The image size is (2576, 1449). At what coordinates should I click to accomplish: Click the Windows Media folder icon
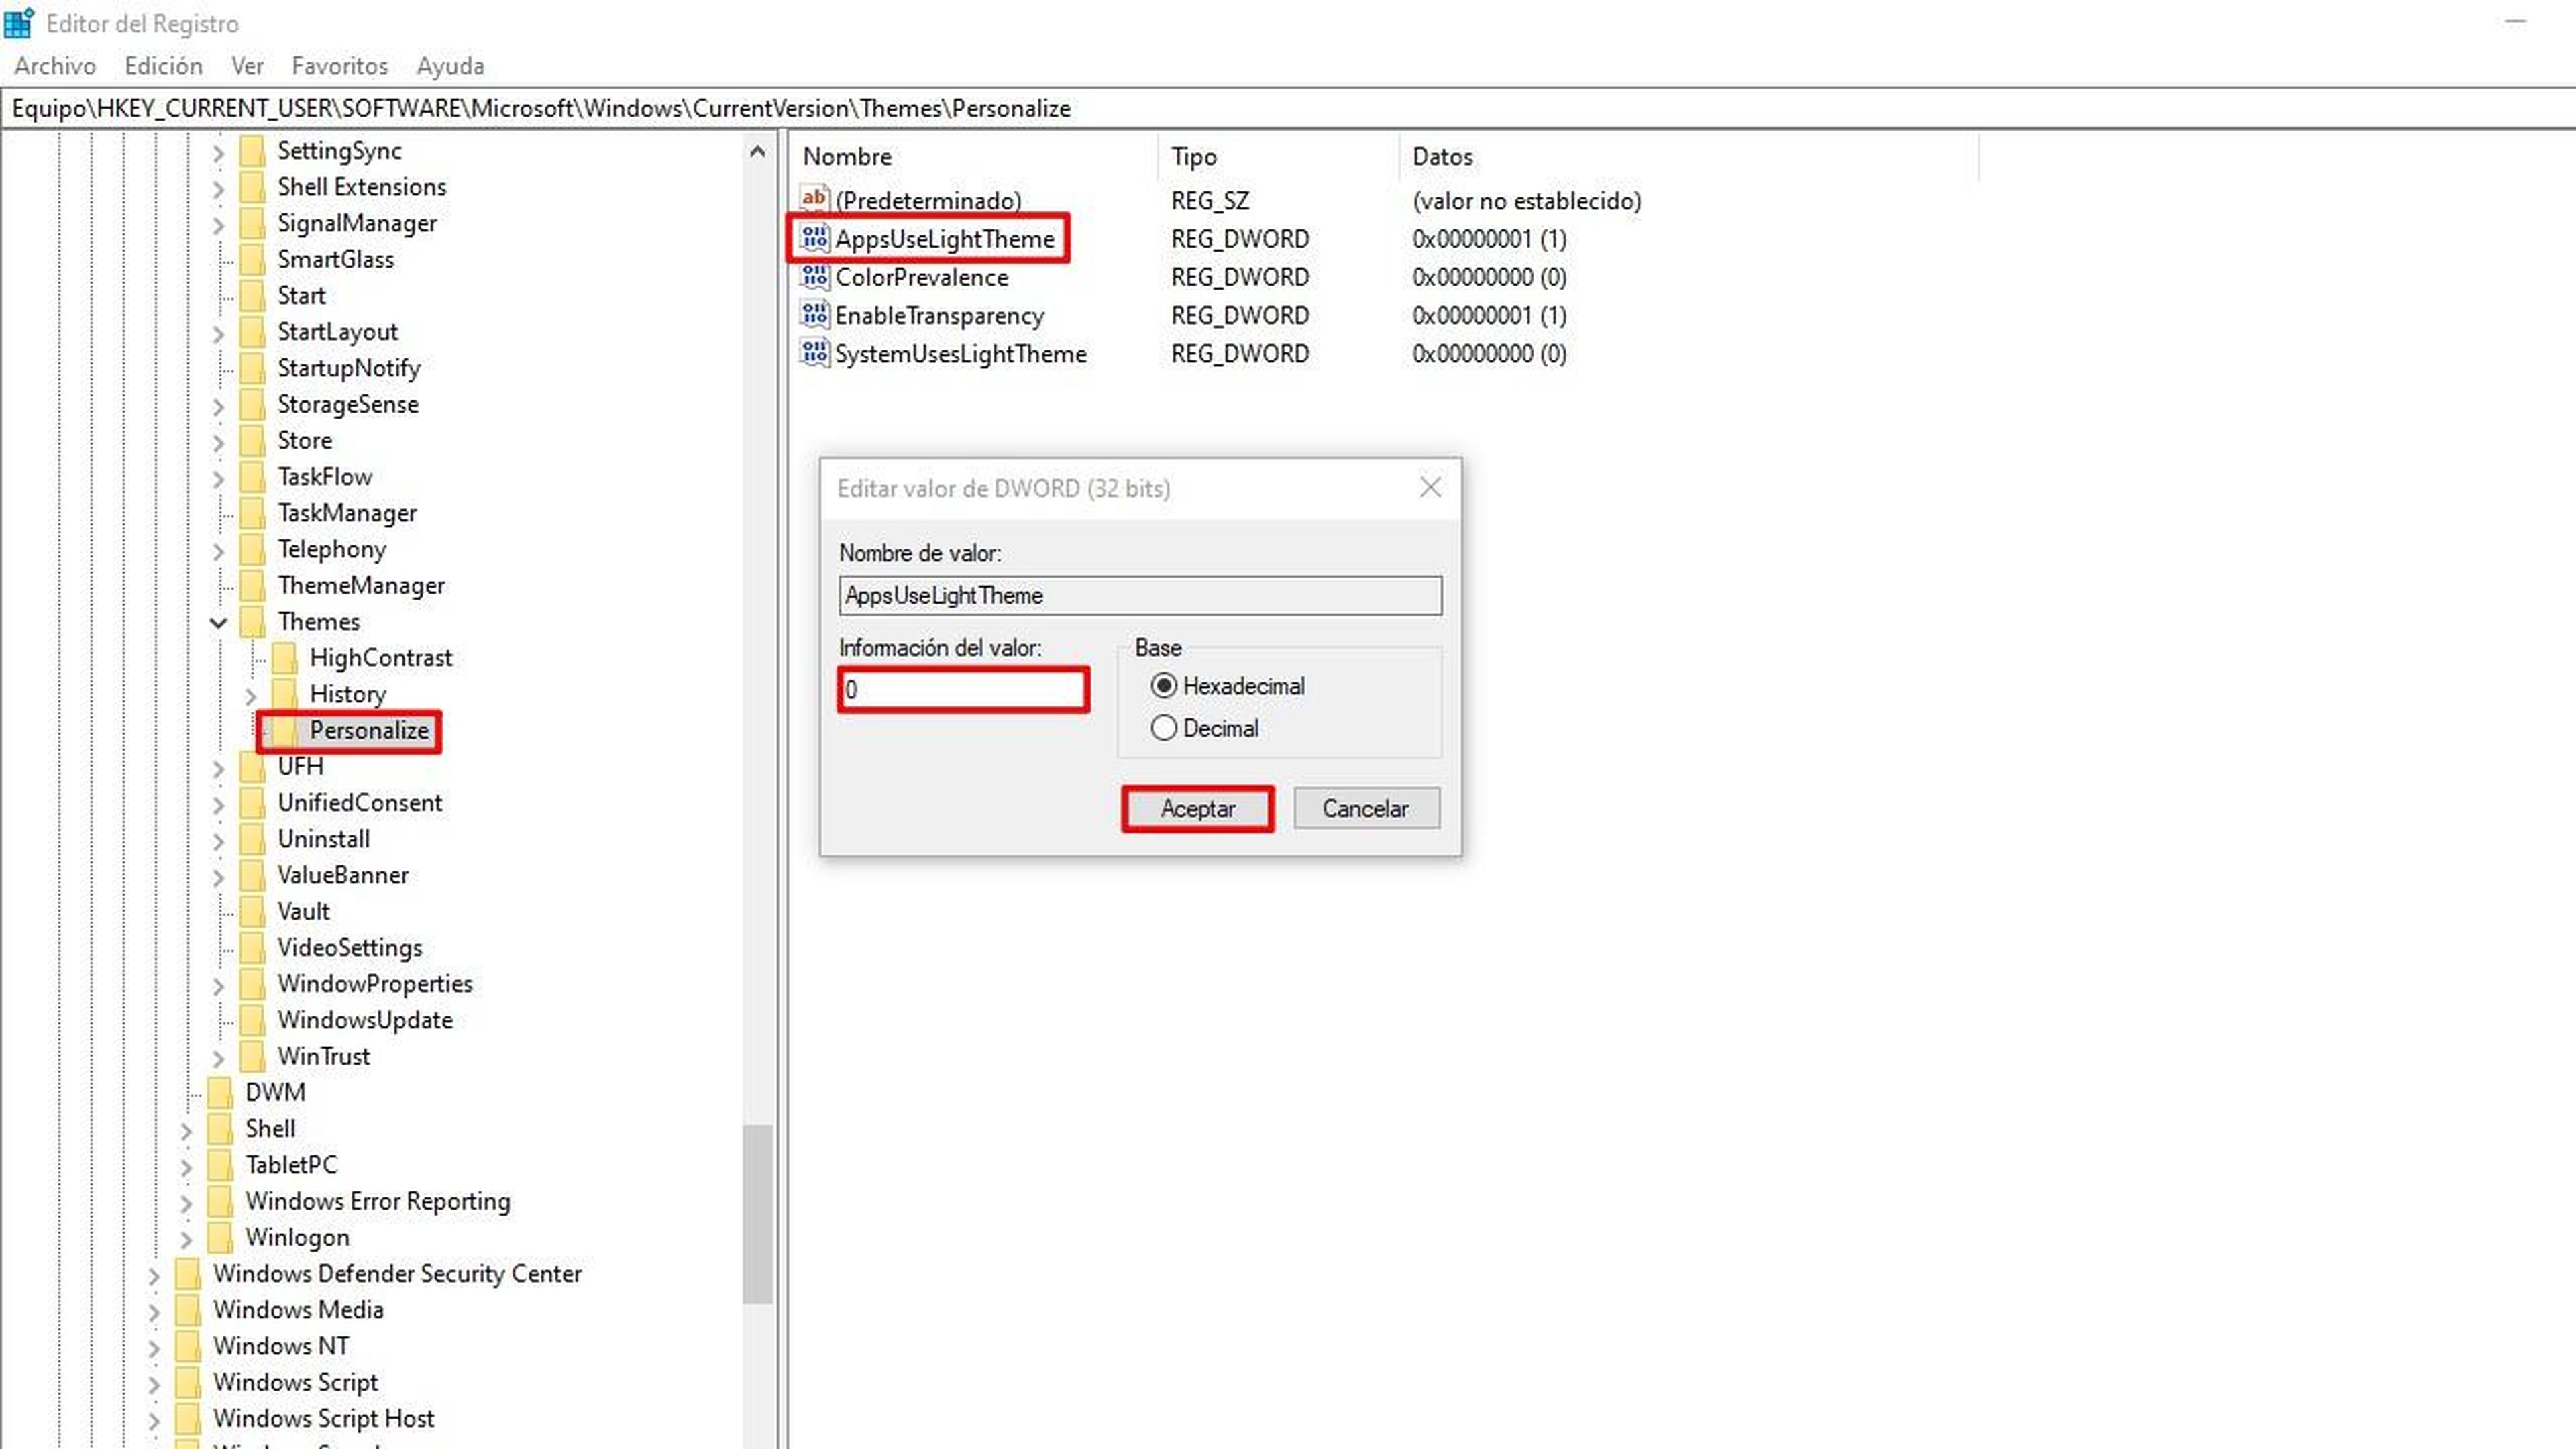188,1310
